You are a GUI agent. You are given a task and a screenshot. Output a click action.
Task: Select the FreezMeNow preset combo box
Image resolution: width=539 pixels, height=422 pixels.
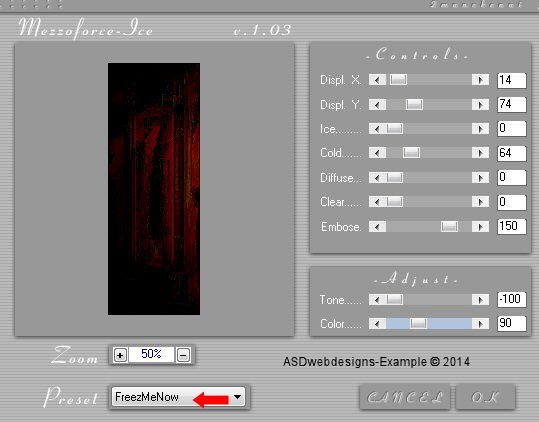pyautogui.click(x=178, y=397)
